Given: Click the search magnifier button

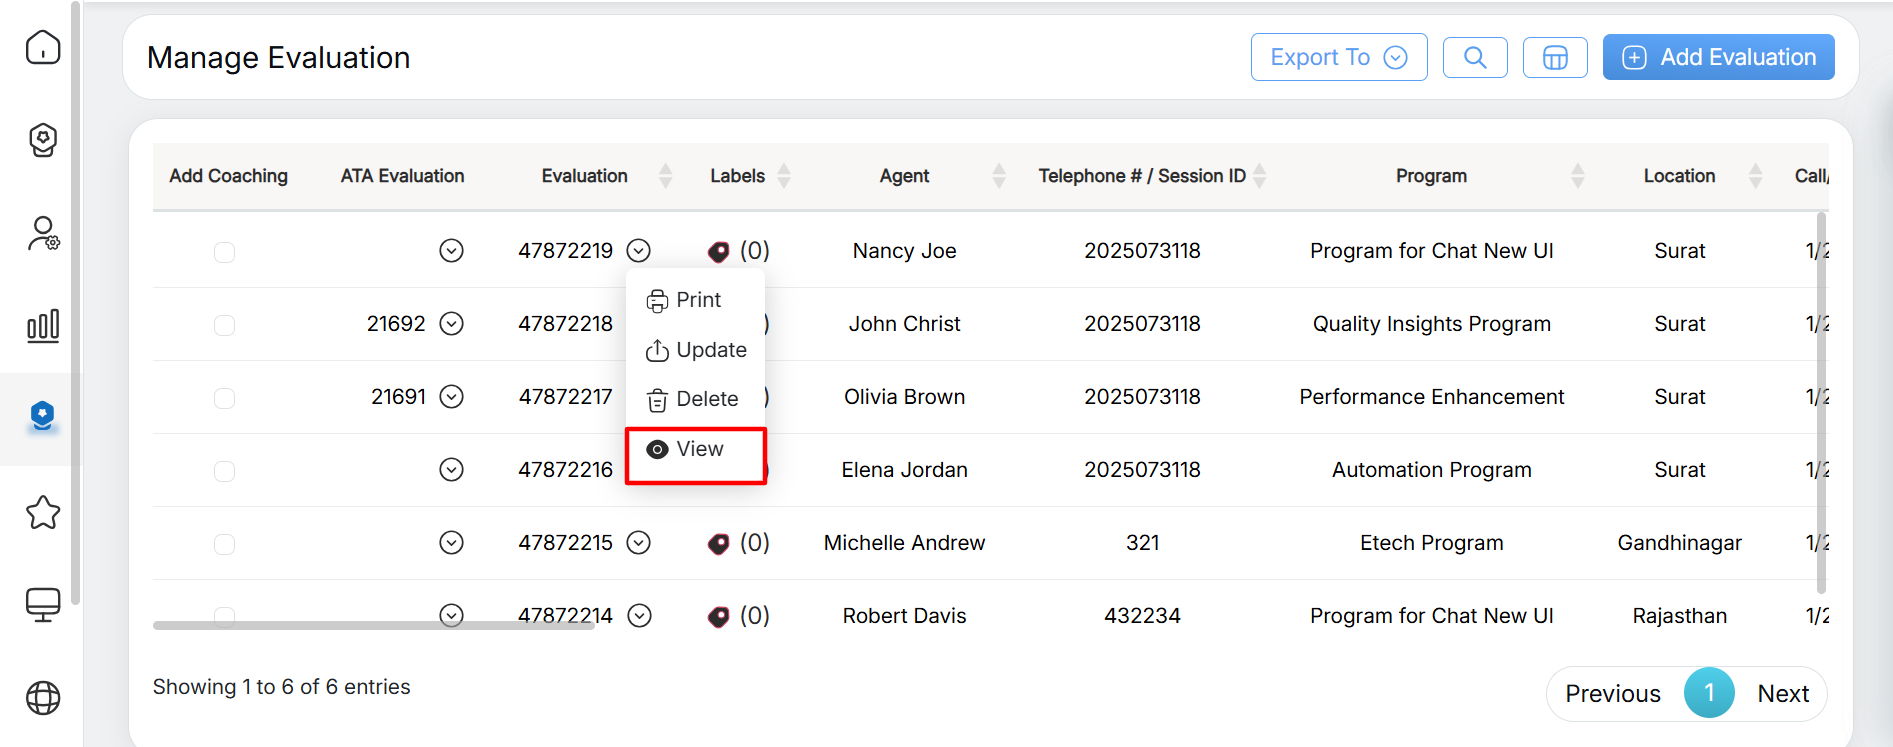Looking at the screenshot, I should (1474, 58).
